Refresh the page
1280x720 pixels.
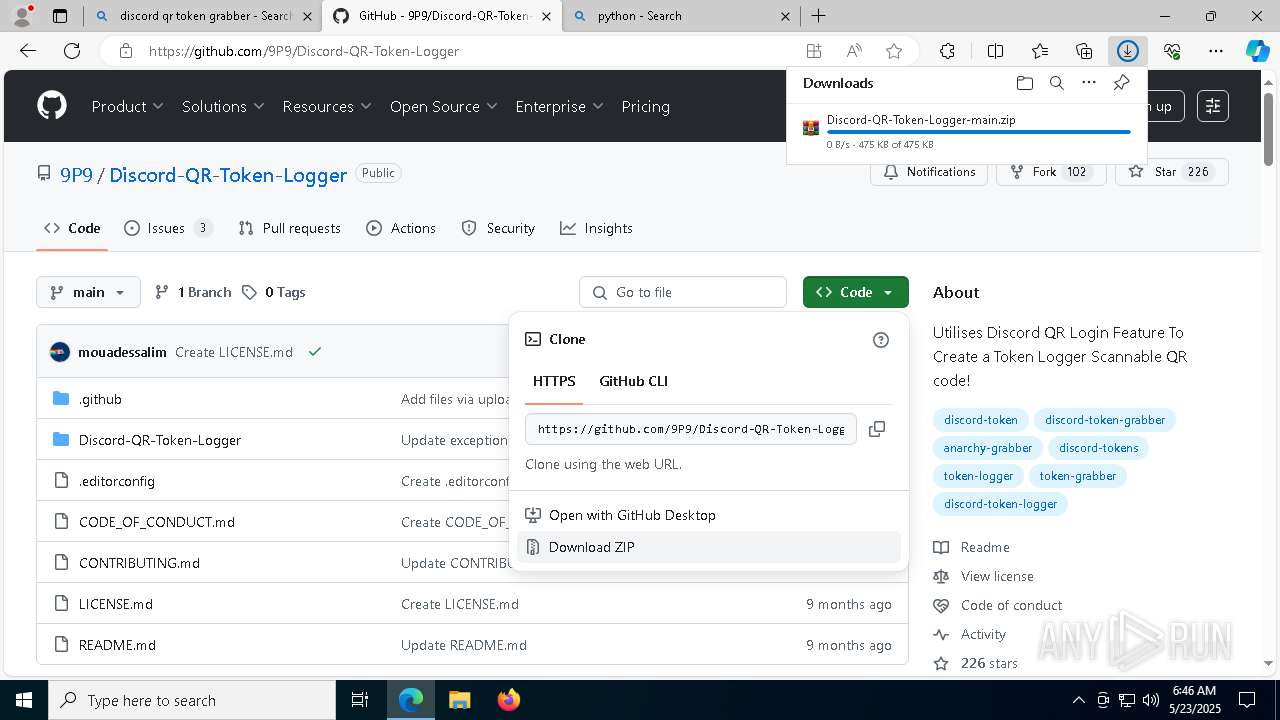pos(71,51)
